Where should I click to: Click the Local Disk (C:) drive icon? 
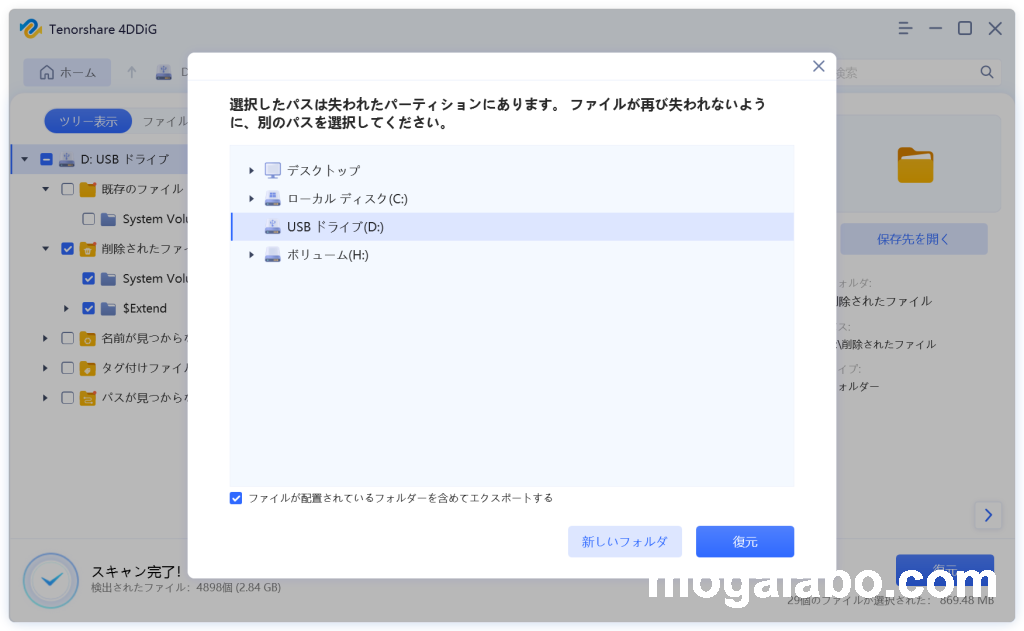pos(272,199)
